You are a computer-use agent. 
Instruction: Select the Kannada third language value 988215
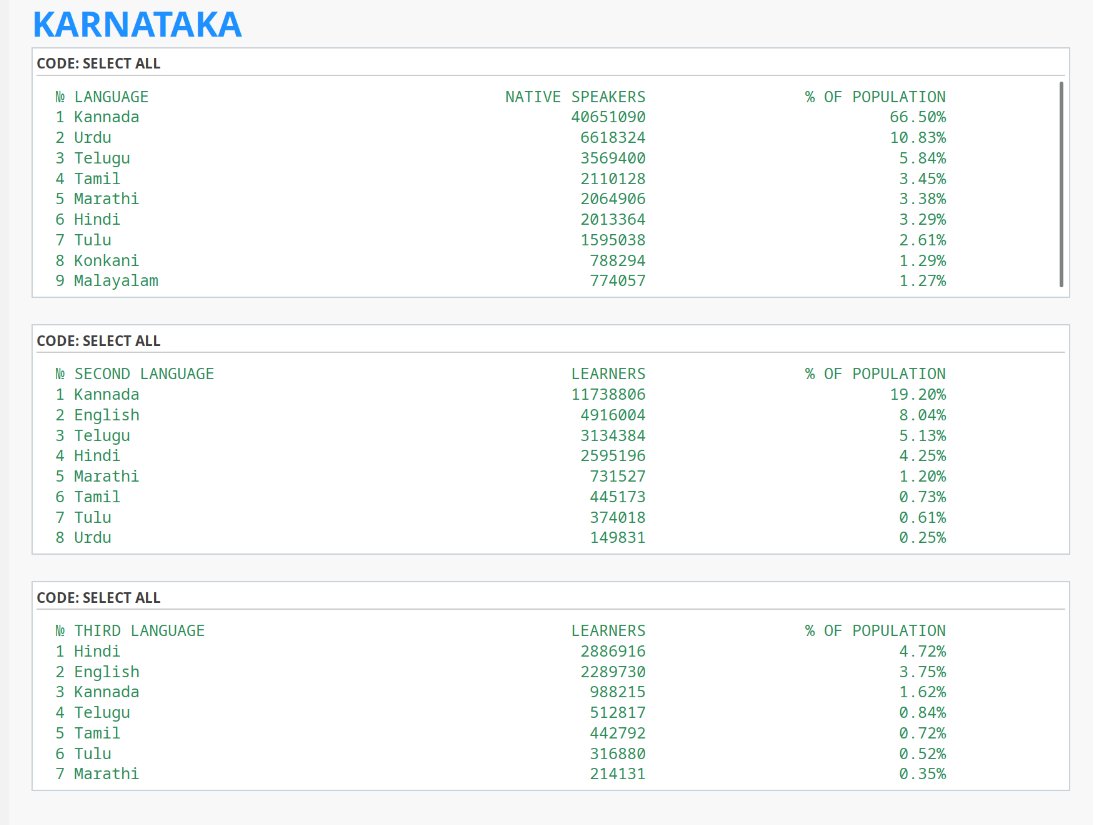[617, 692]
